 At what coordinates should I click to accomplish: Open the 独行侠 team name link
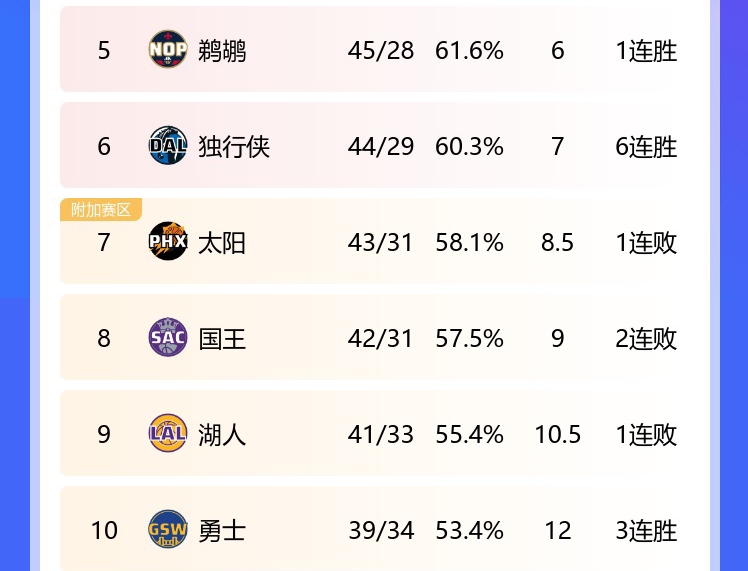point(234,146)
